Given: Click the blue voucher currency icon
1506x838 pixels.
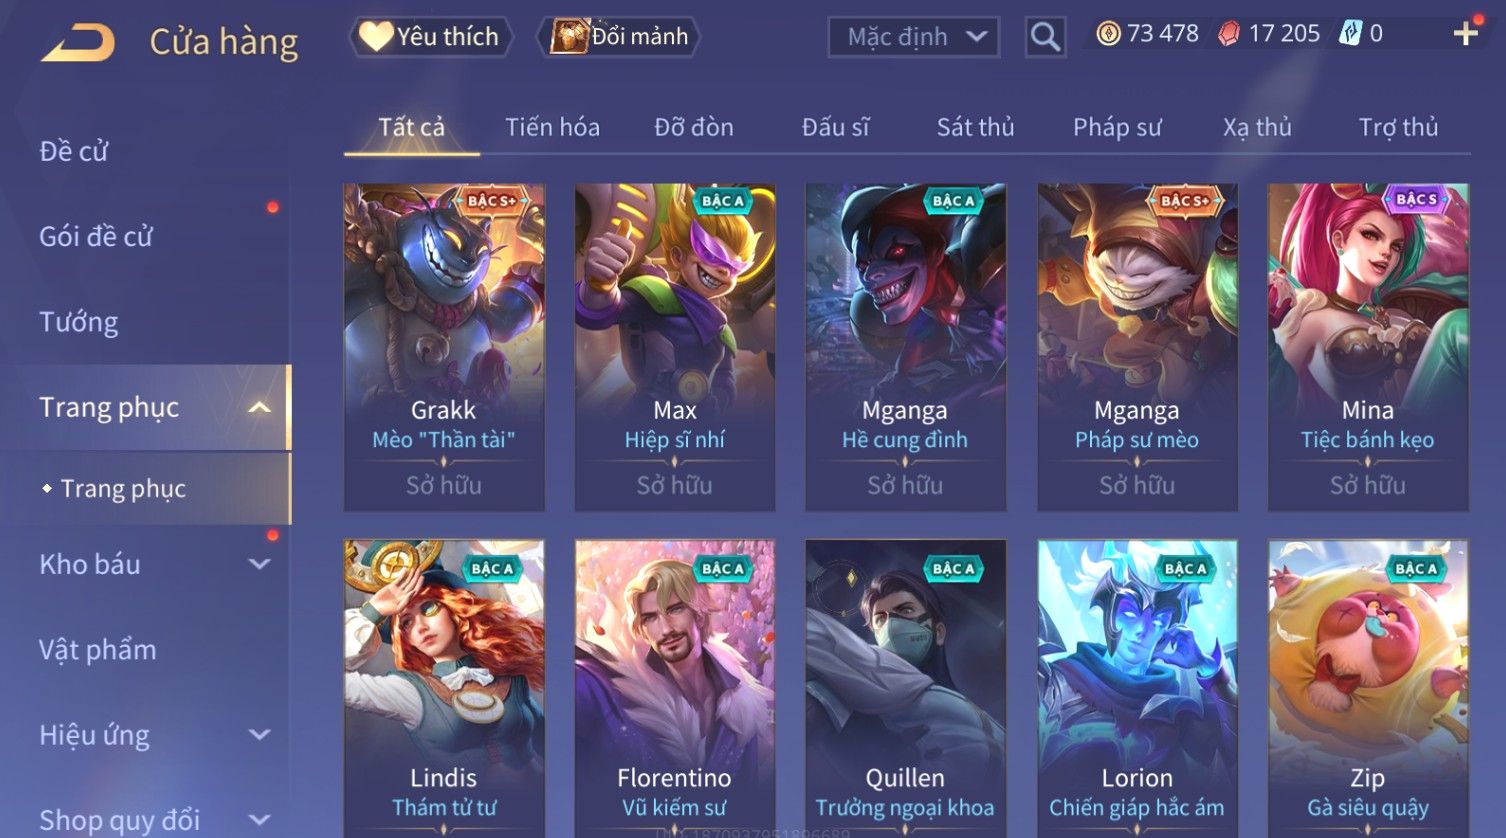Looking at the screenshot, I should pyautogui.click(x=1350, y=34).
